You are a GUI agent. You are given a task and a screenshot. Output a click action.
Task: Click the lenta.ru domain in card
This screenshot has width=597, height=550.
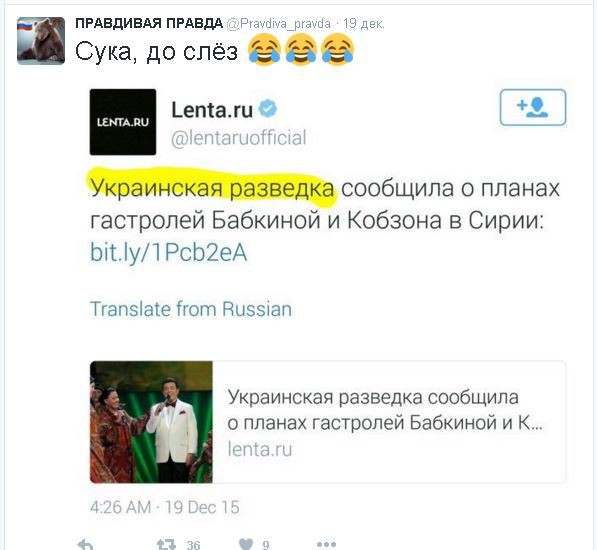tap(260, 449)
